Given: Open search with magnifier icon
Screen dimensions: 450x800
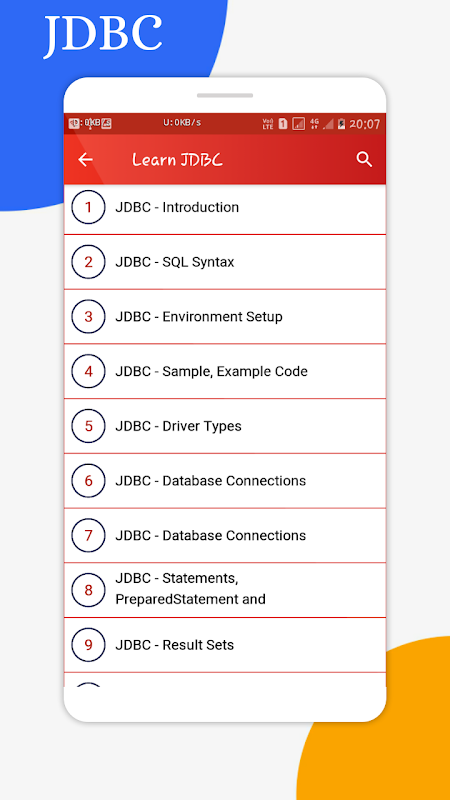Looking at the screenshot, I should 364,159.
